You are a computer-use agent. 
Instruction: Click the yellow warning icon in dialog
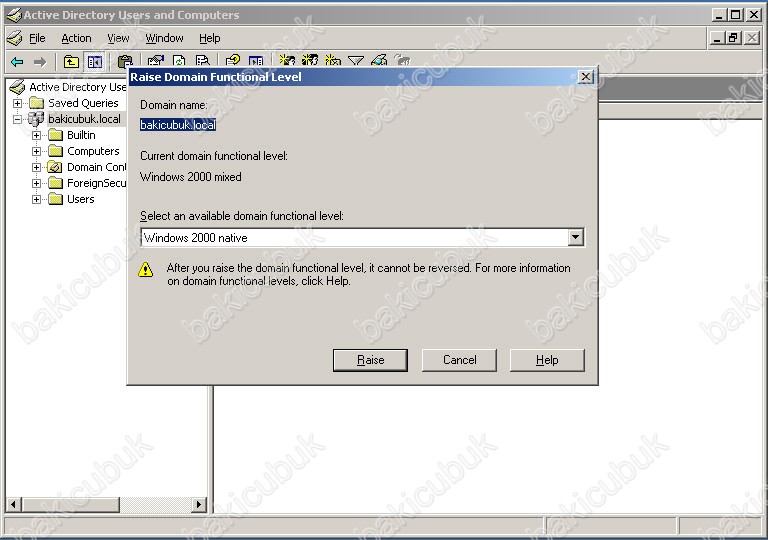click(145, 270)
